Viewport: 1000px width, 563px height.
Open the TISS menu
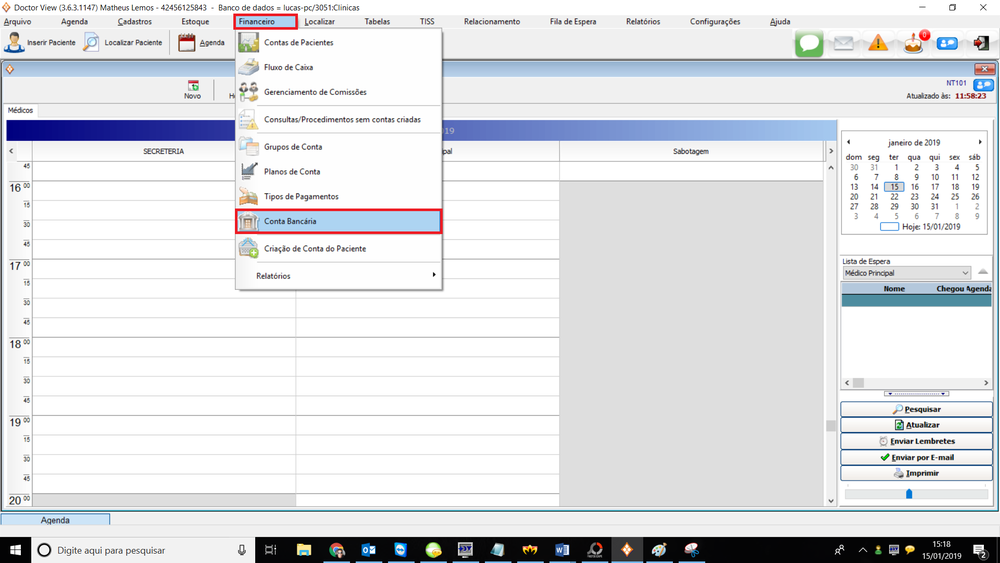[427, 21]
